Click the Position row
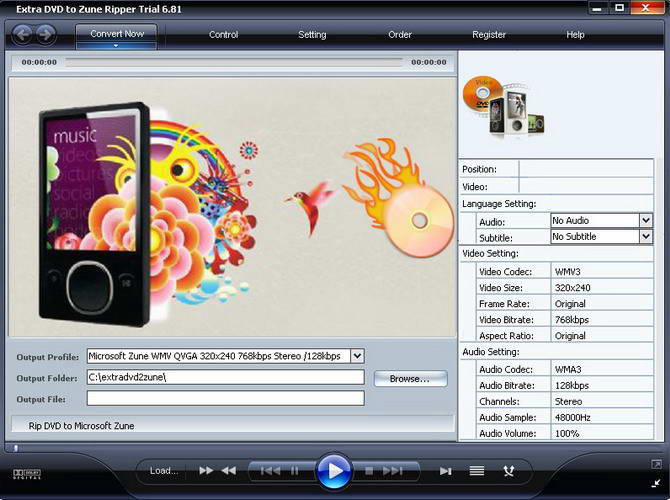The image size is (670, 500). click(x=556, y=169)
